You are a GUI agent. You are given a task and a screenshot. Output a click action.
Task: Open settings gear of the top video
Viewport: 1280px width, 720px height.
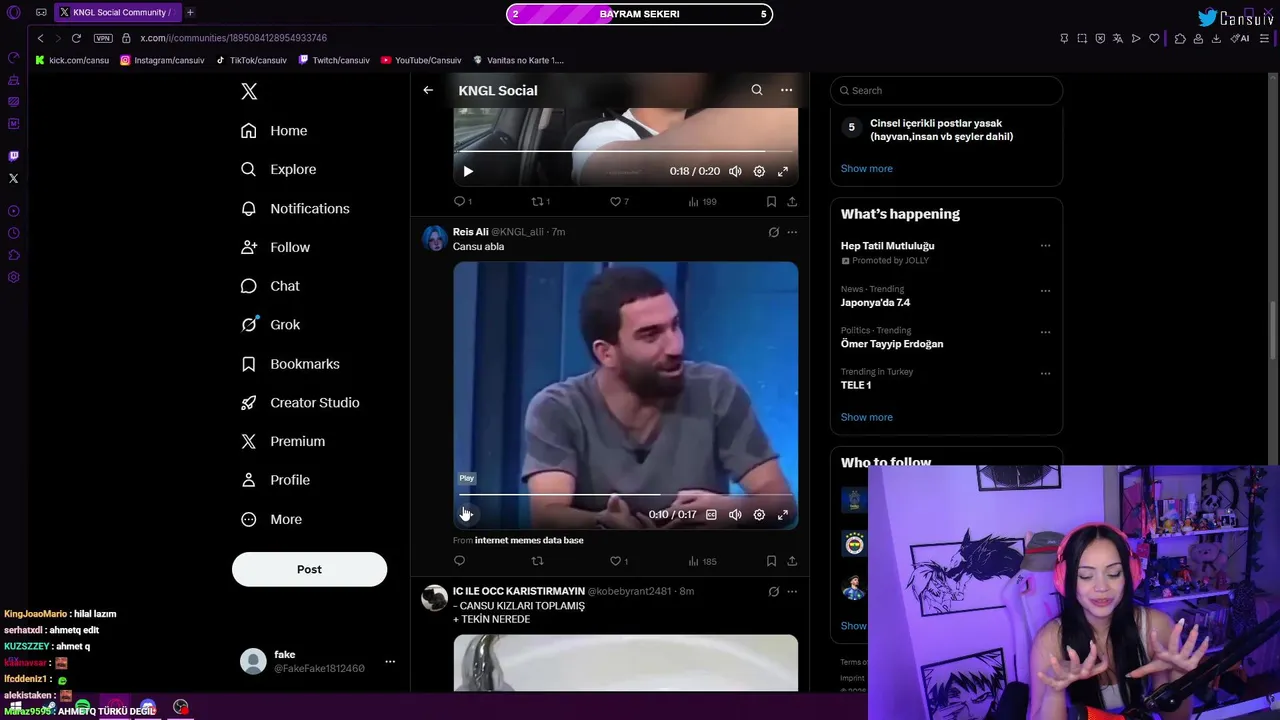(759, 171)
